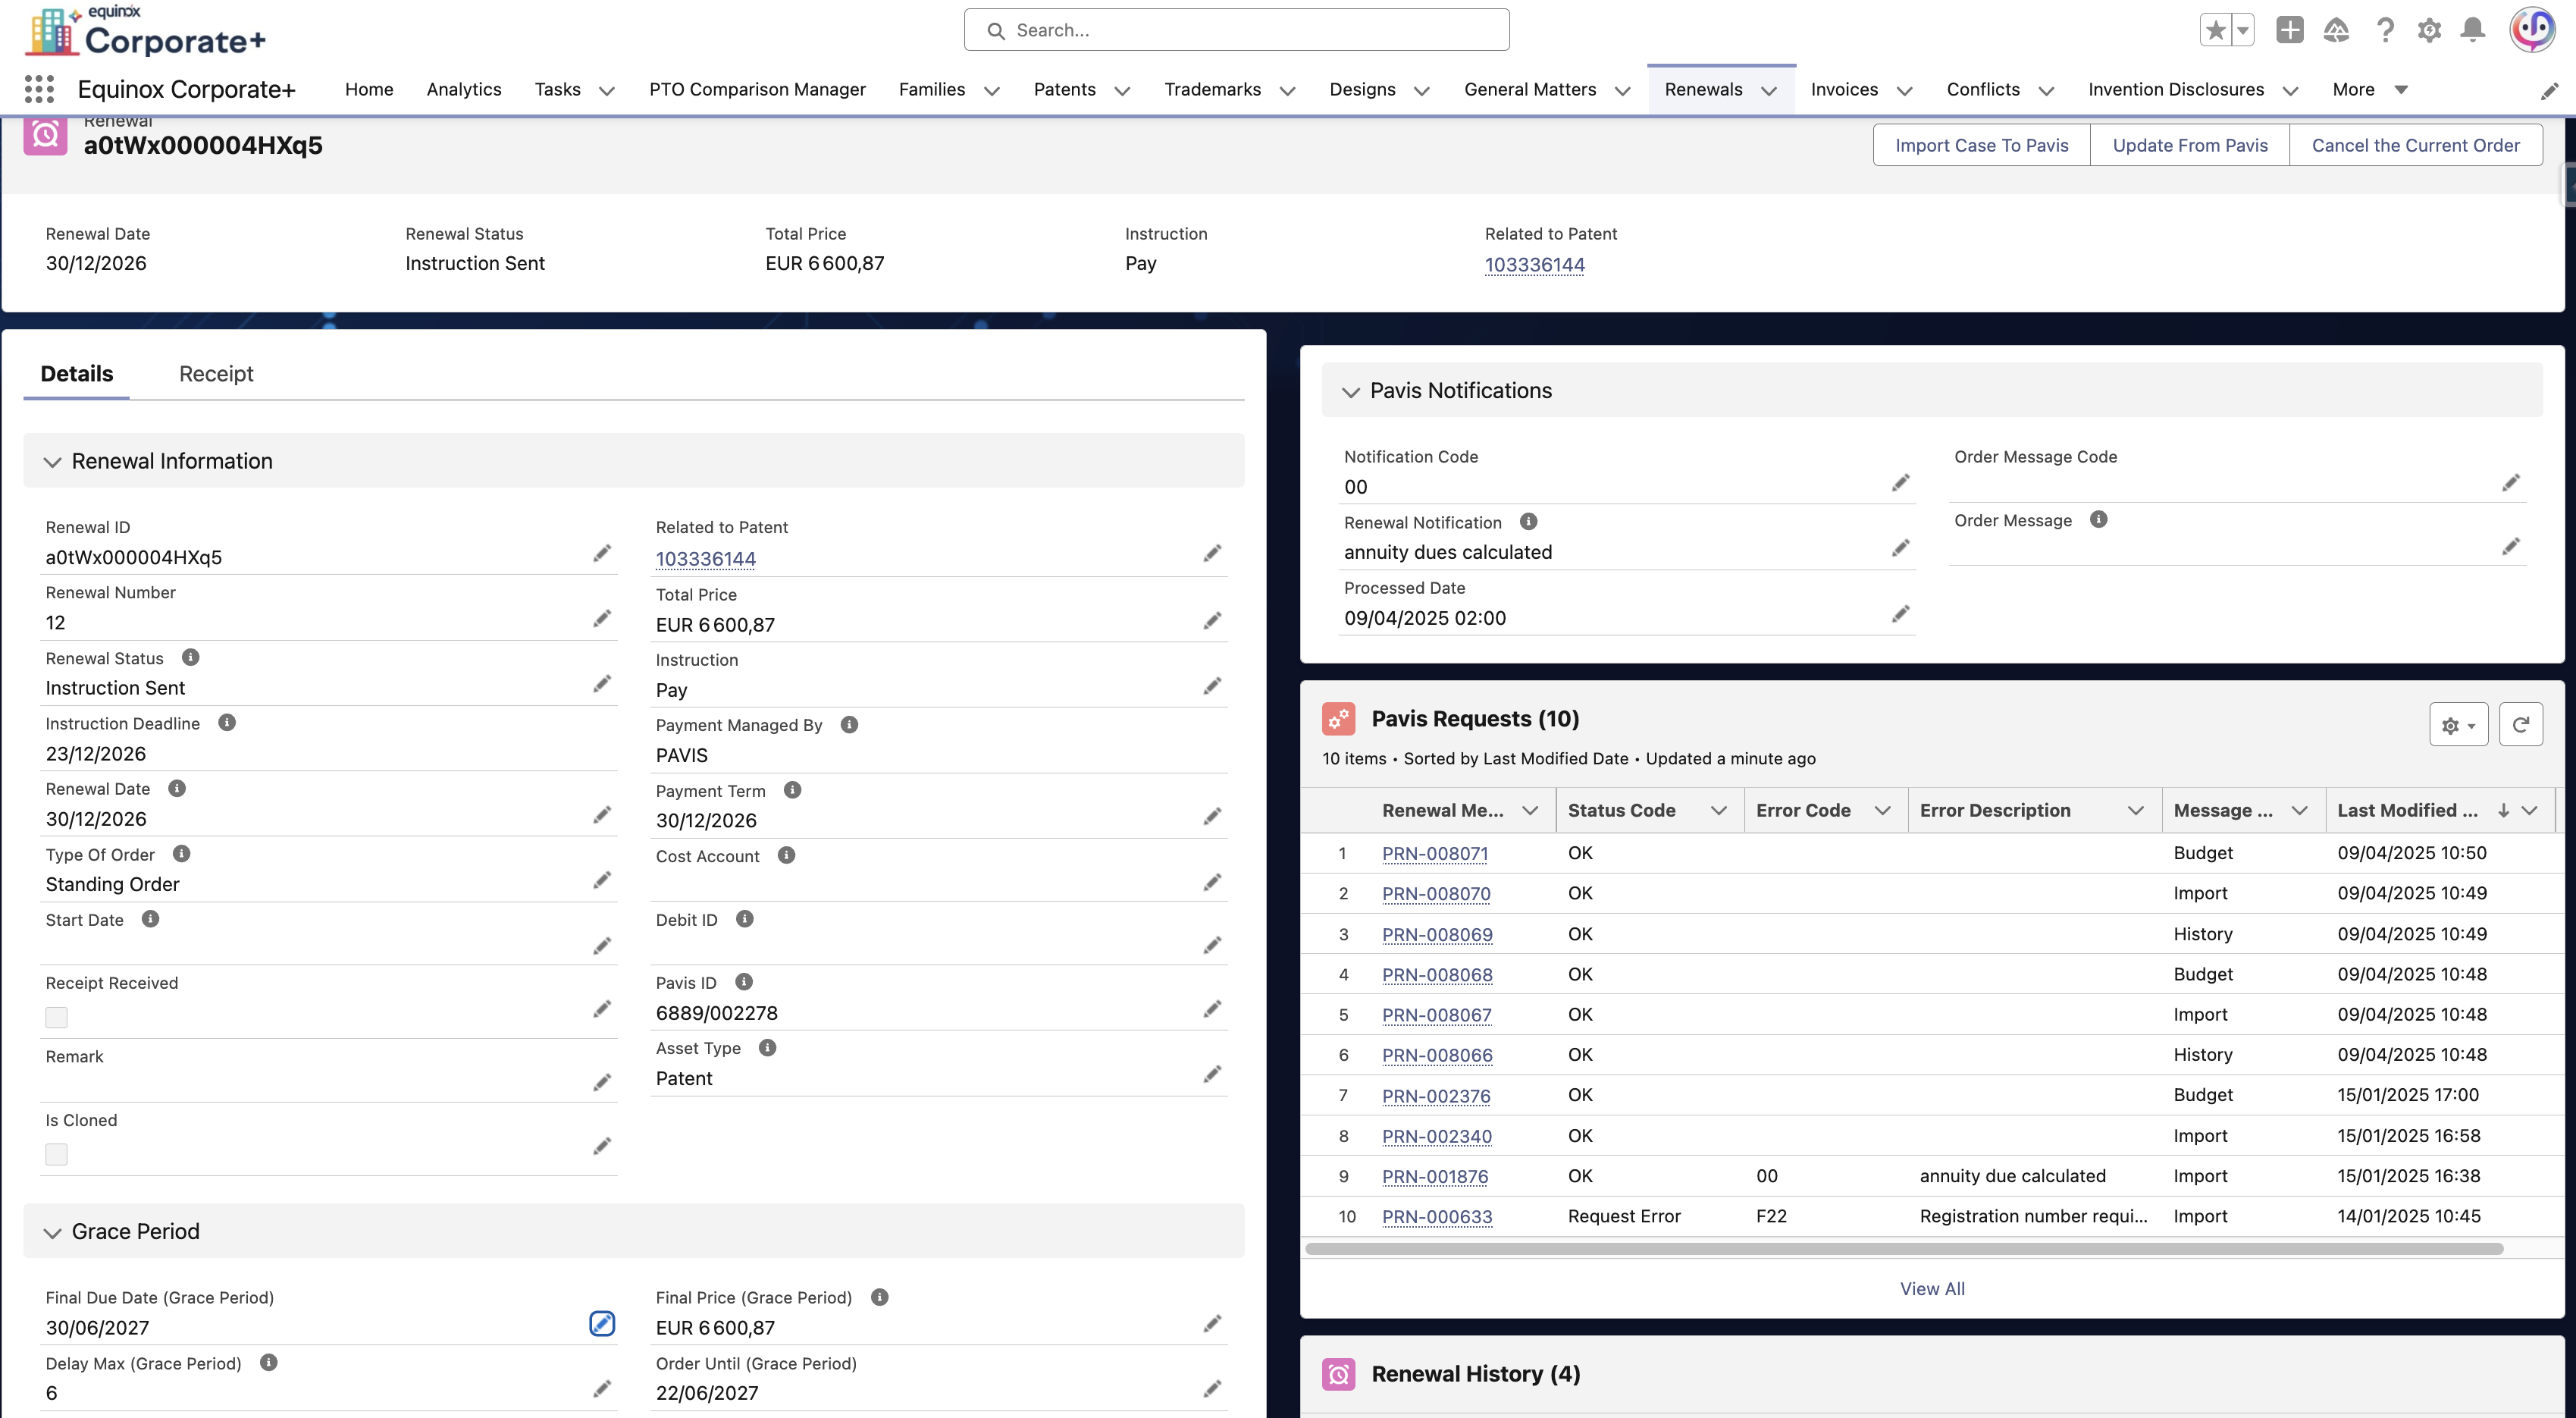This screenshot has height=1418, width=2576.
Task: Open the Setup gear icon
Action: click(x=2429, y=30)
